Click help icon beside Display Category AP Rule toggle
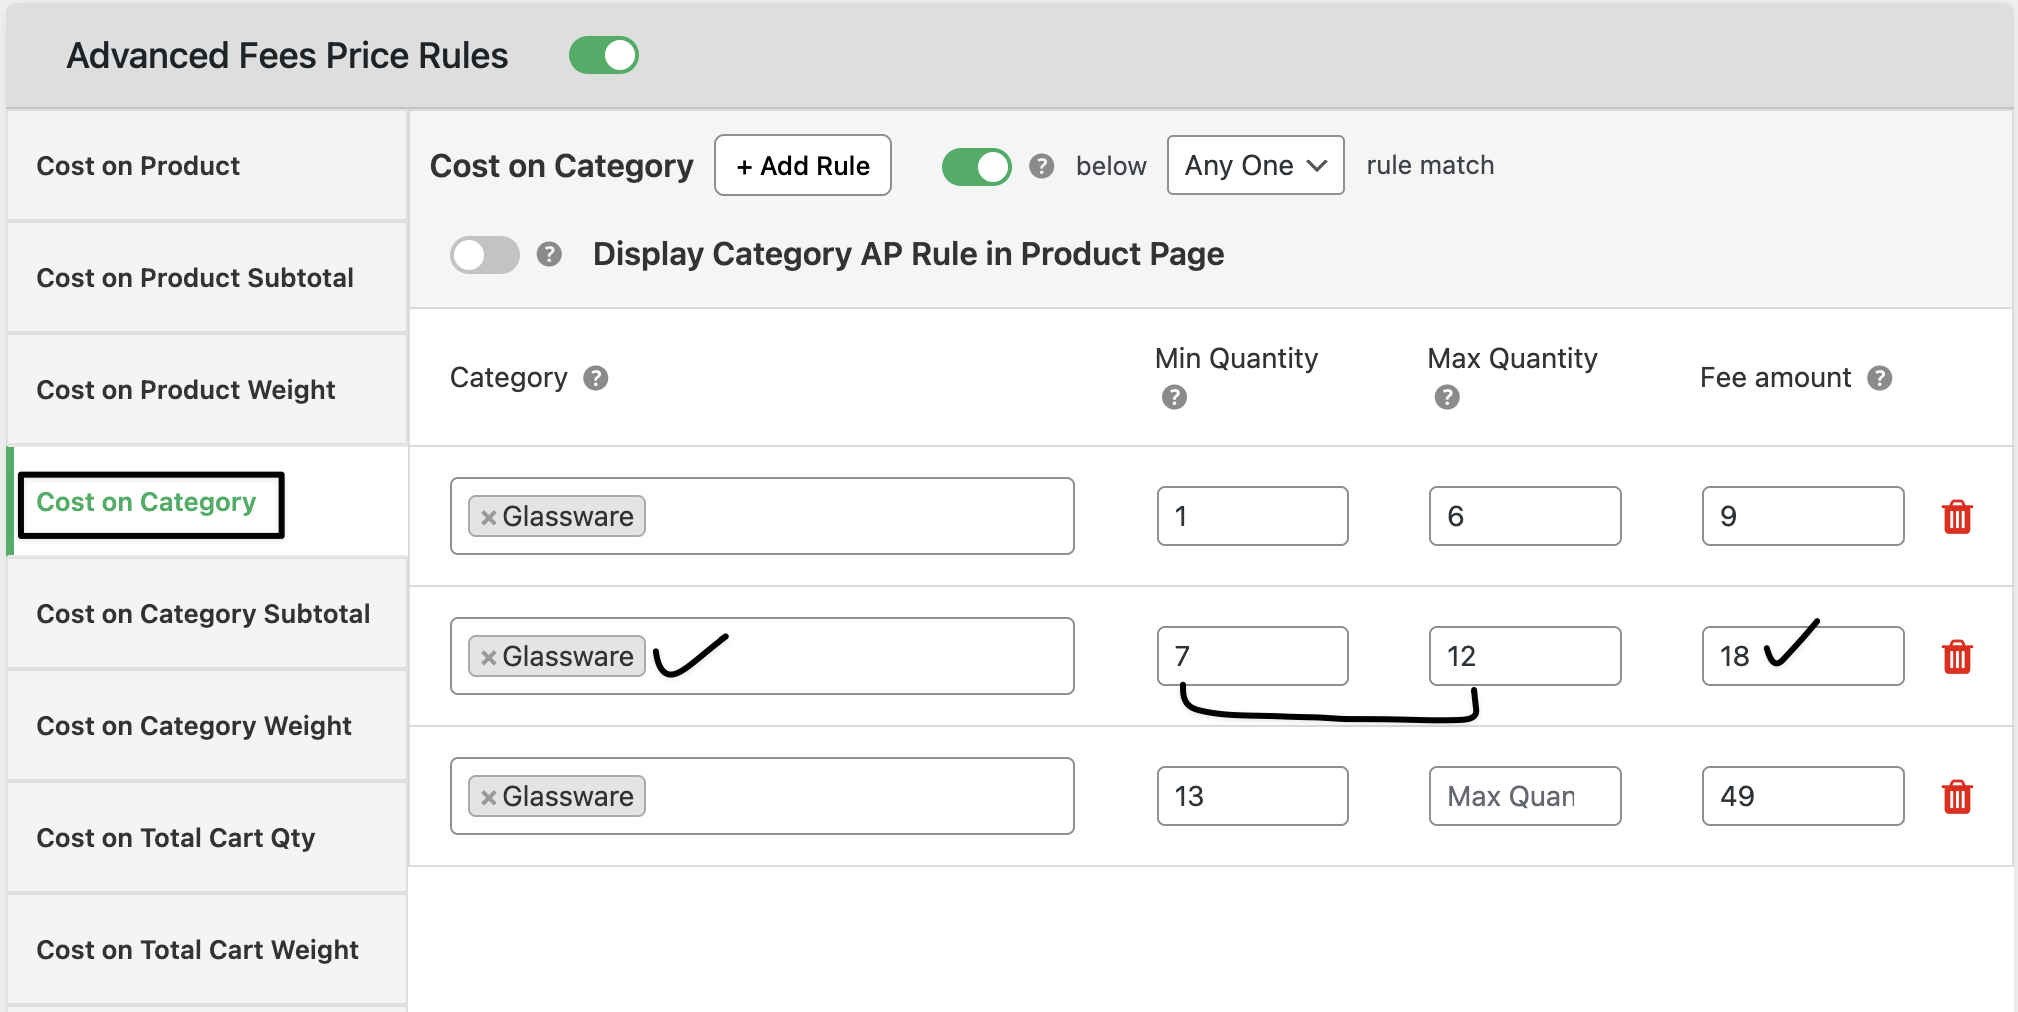The height and width of the screenshot is (1012, 2018). [x=549, y=254]
